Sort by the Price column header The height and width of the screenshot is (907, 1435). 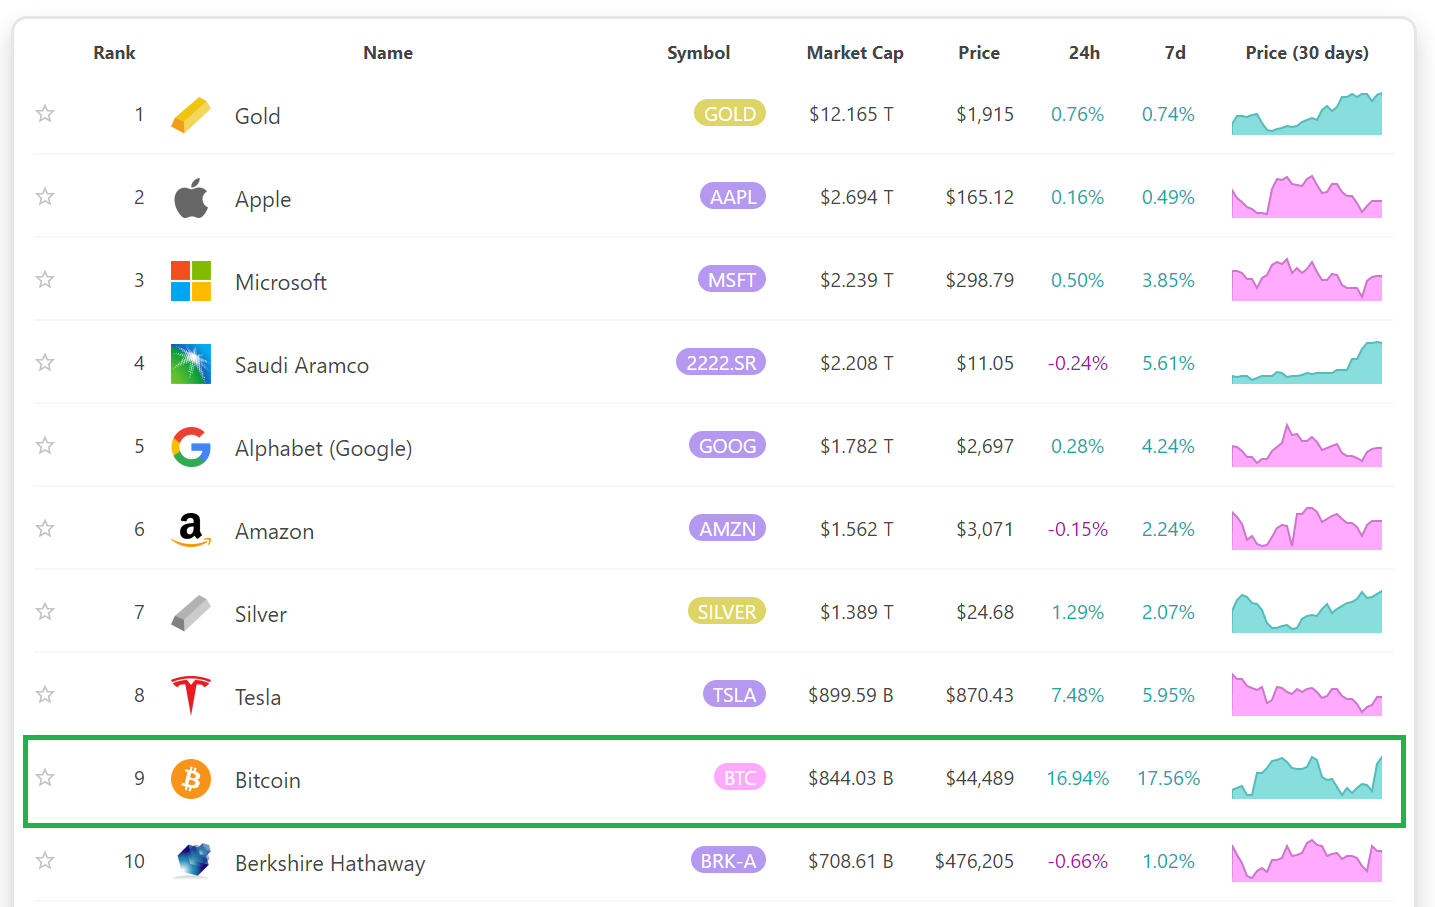click(x=979, y=53)
